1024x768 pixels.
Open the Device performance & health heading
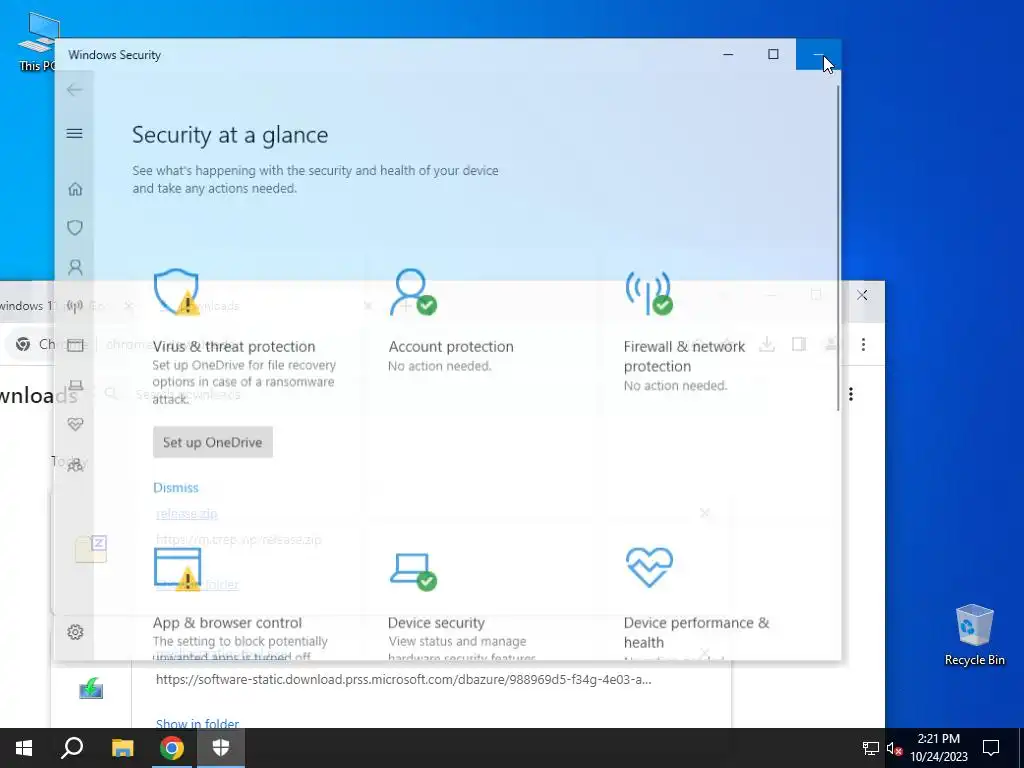(696, 632)
